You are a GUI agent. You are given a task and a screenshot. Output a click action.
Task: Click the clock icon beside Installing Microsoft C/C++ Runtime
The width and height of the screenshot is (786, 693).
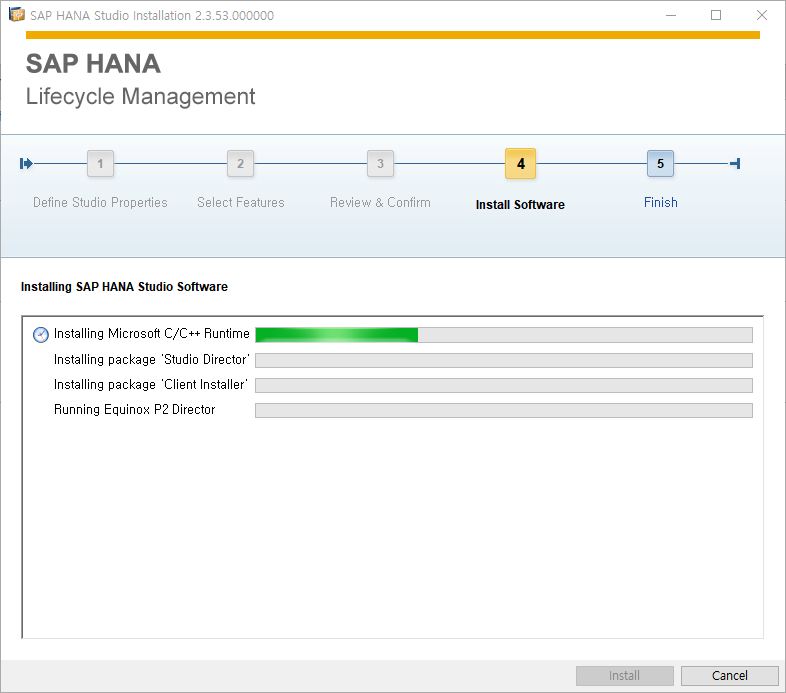[41, 334]
